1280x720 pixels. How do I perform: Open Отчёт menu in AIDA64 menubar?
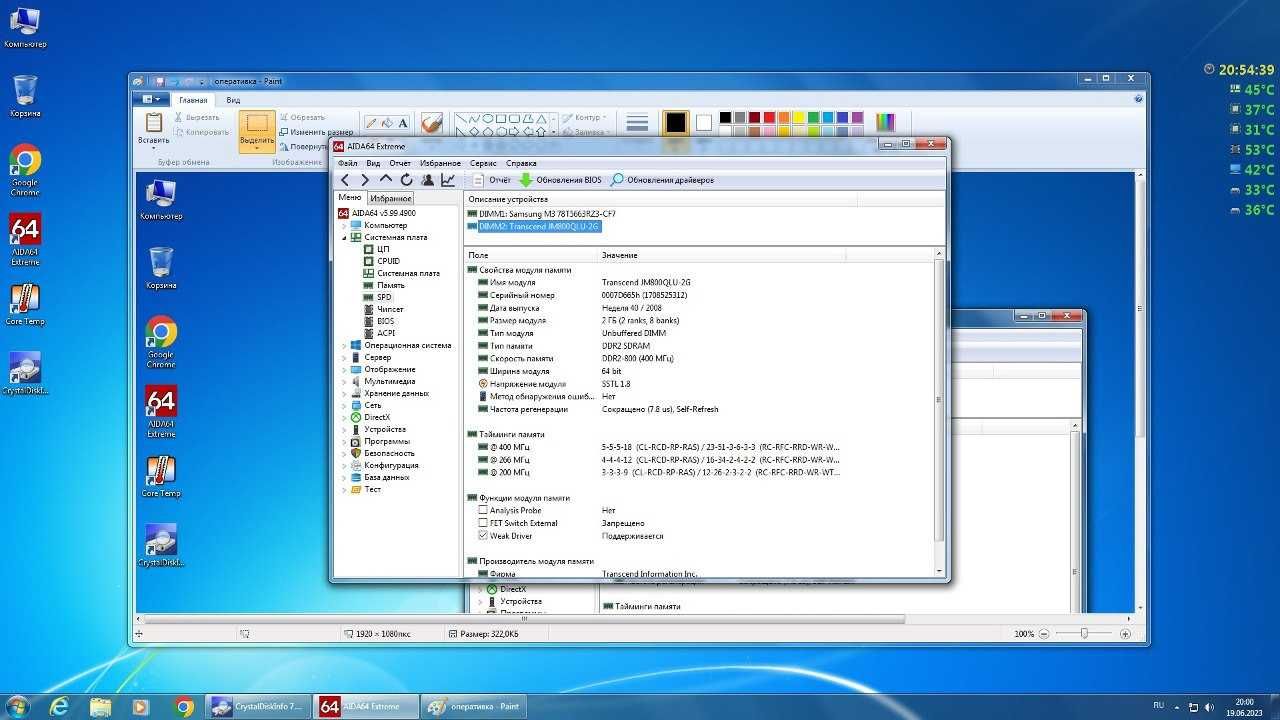tap(400, 163)
